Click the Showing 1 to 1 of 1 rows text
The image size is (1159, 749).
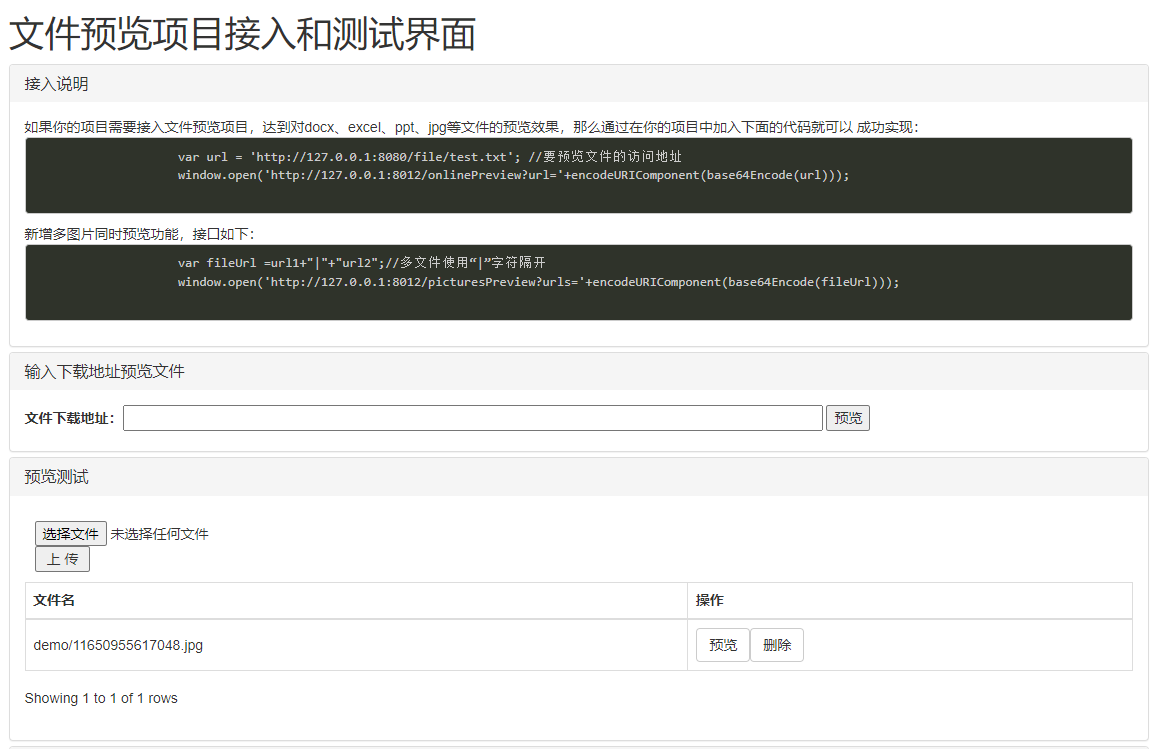(x=101, y=698)
